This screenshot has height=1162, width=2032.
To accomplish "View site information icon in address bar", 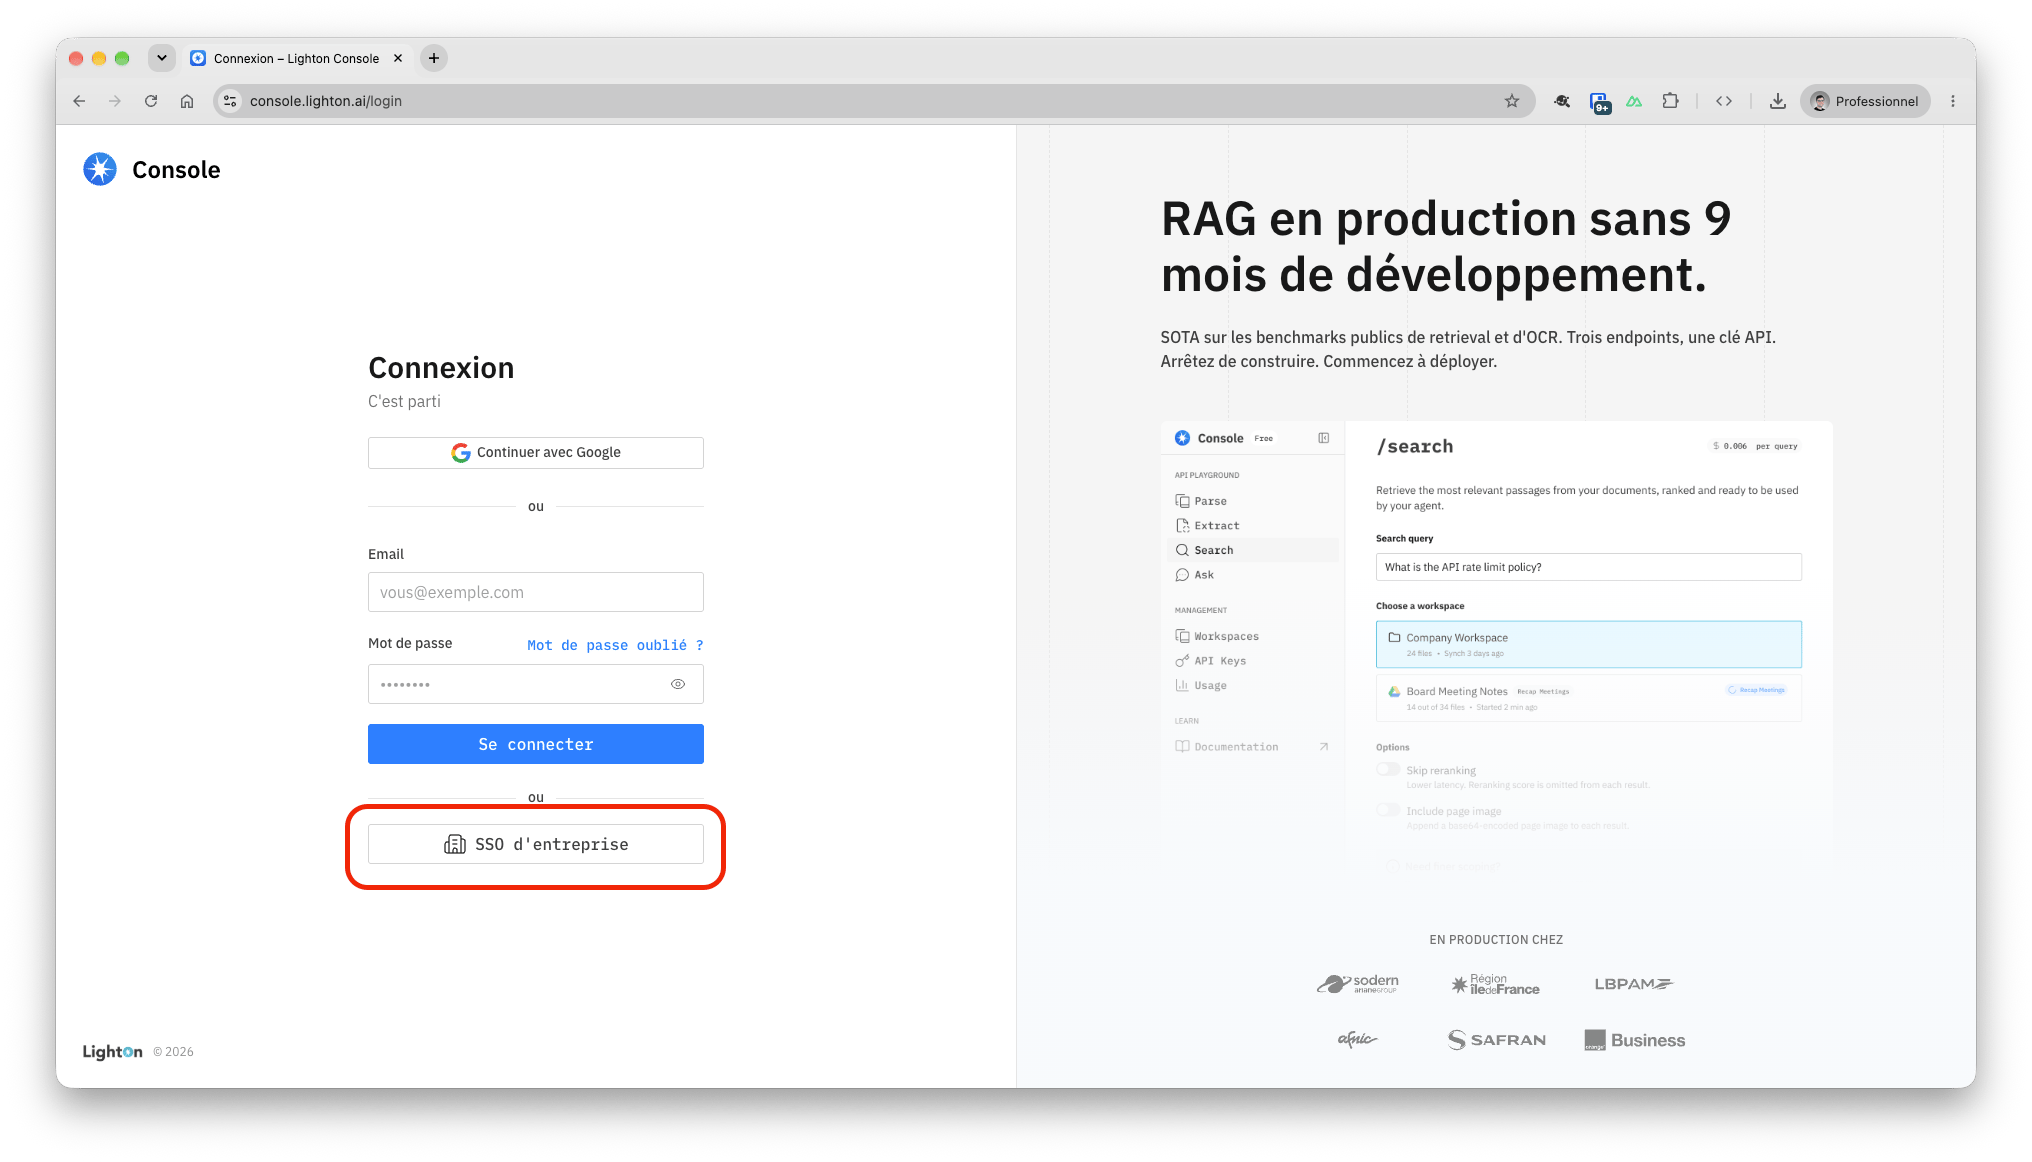I will click(x=230, y=101).
